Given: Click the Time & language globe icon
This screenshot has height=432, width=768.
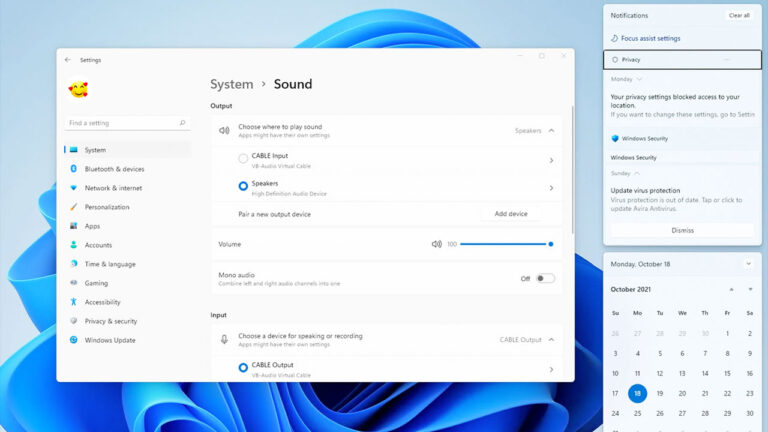Looking at the screenshot, I should click(73, 264).
